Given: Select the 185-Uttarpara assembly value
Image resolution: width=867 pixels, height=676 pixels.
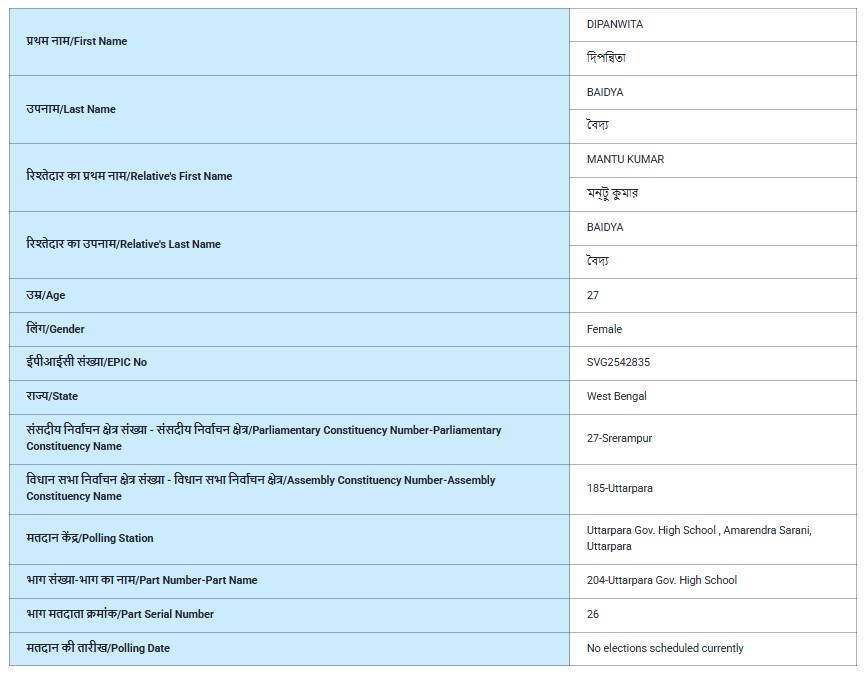Looking at the screenshot, I should [619, 488].
